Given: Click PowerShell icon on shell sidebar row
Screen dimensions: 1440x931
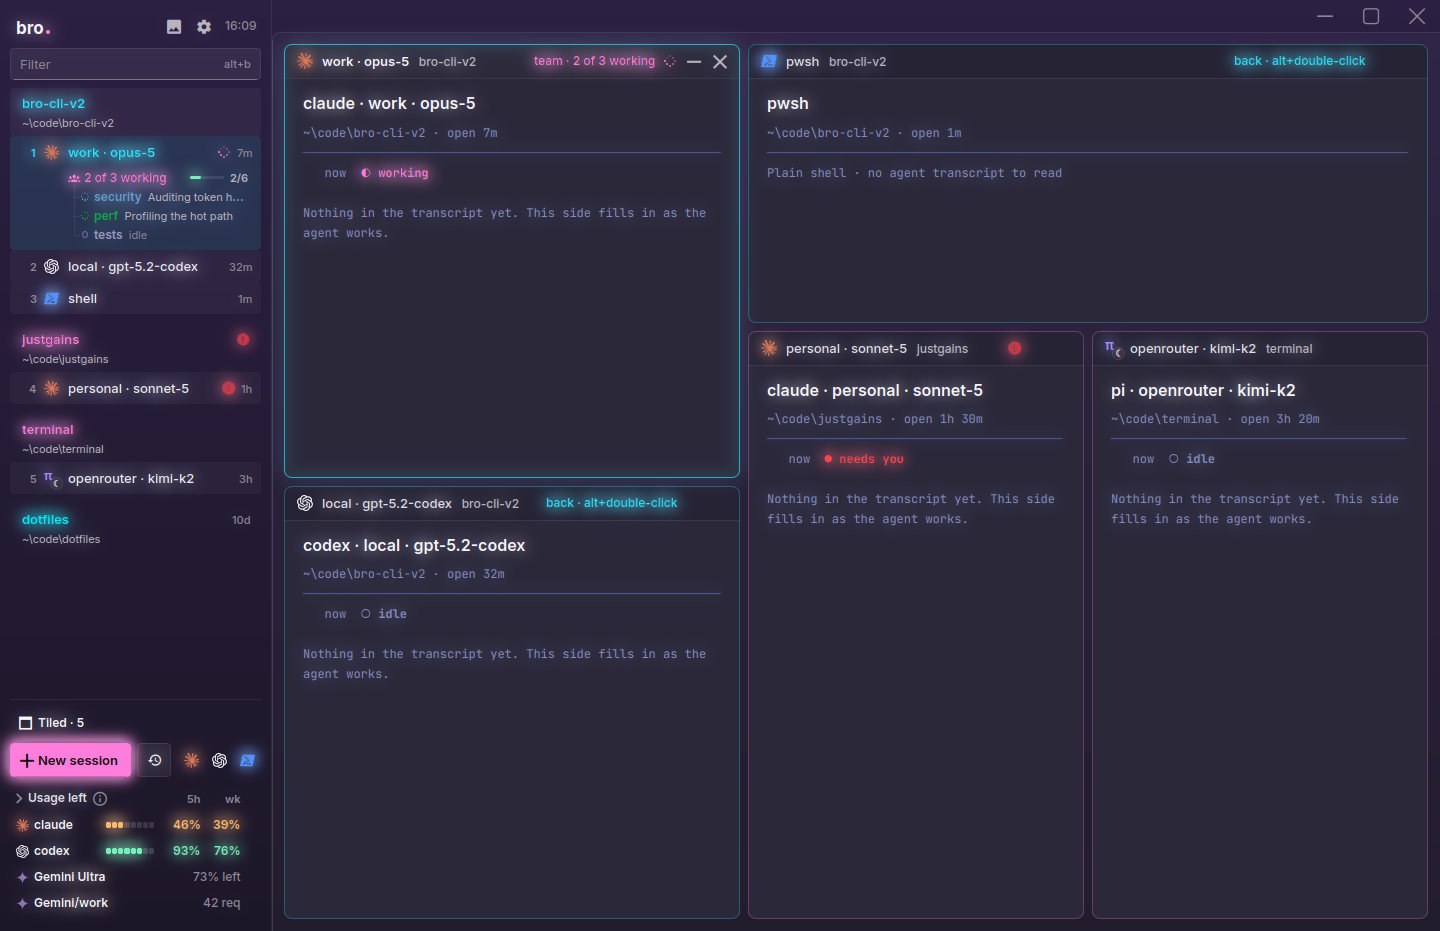Looking at the screenshot, I should click(x=52, y=299).
